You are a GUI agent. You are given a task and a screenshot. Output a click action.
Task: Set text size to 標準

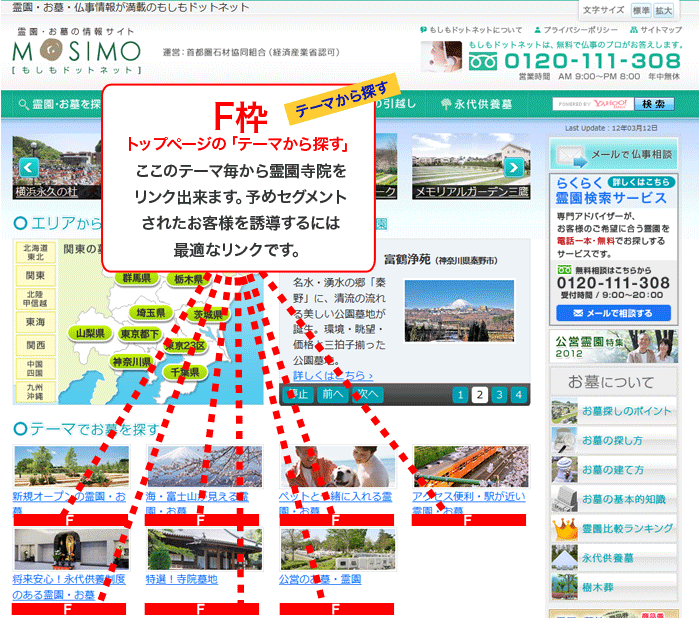(641, 11)
